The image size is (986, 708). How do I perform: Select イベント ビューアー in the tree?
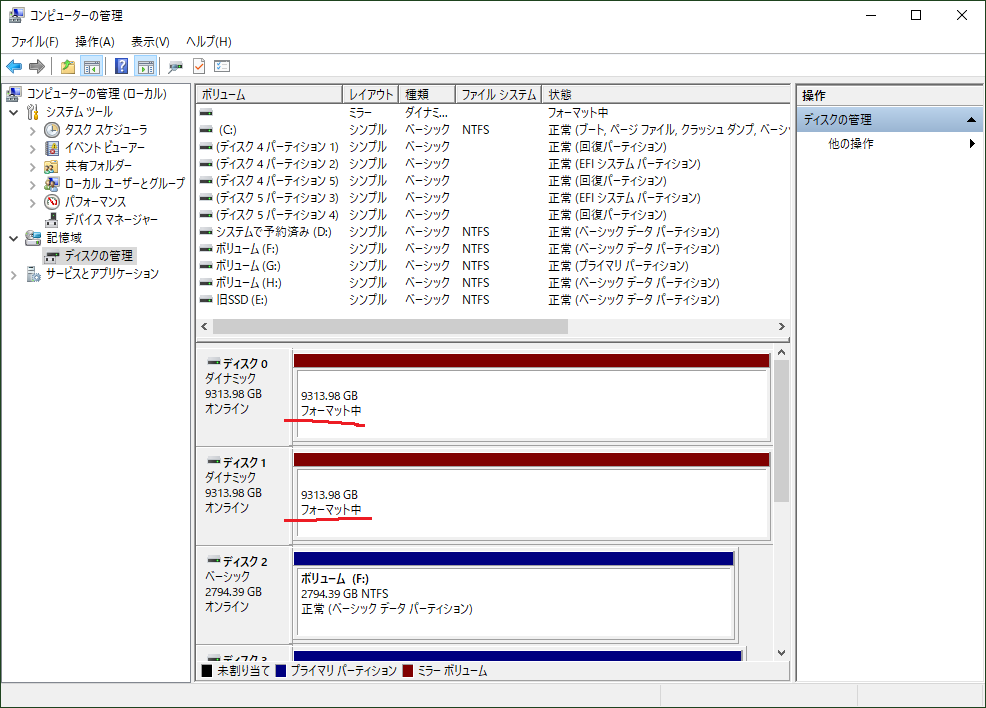click(x=104, y=148)
